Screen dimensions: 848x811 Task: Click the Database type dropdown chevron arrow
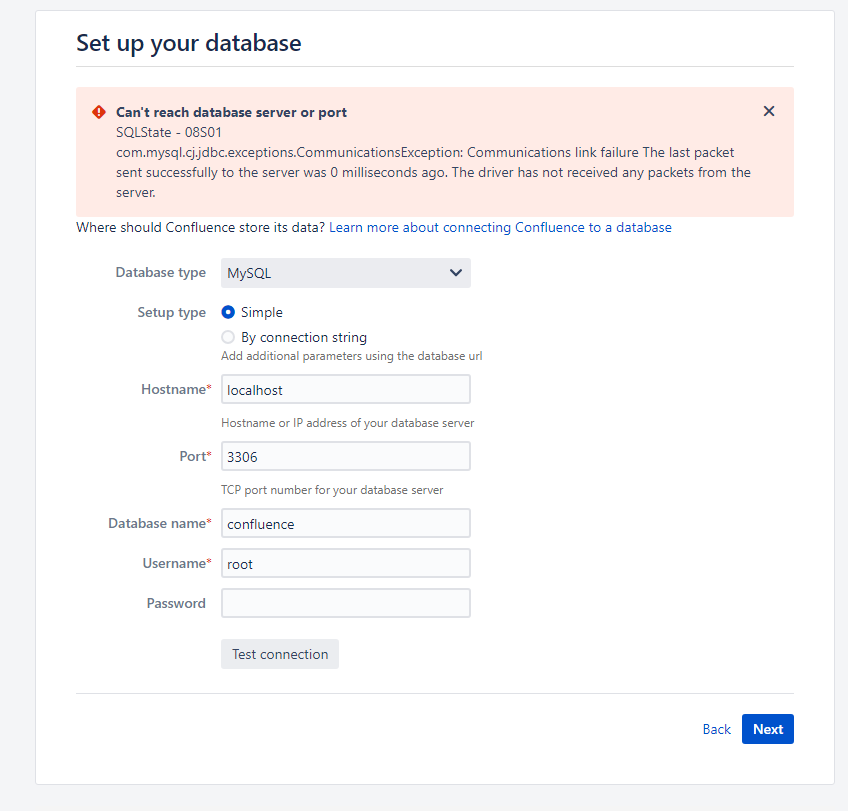coord(456,273)
